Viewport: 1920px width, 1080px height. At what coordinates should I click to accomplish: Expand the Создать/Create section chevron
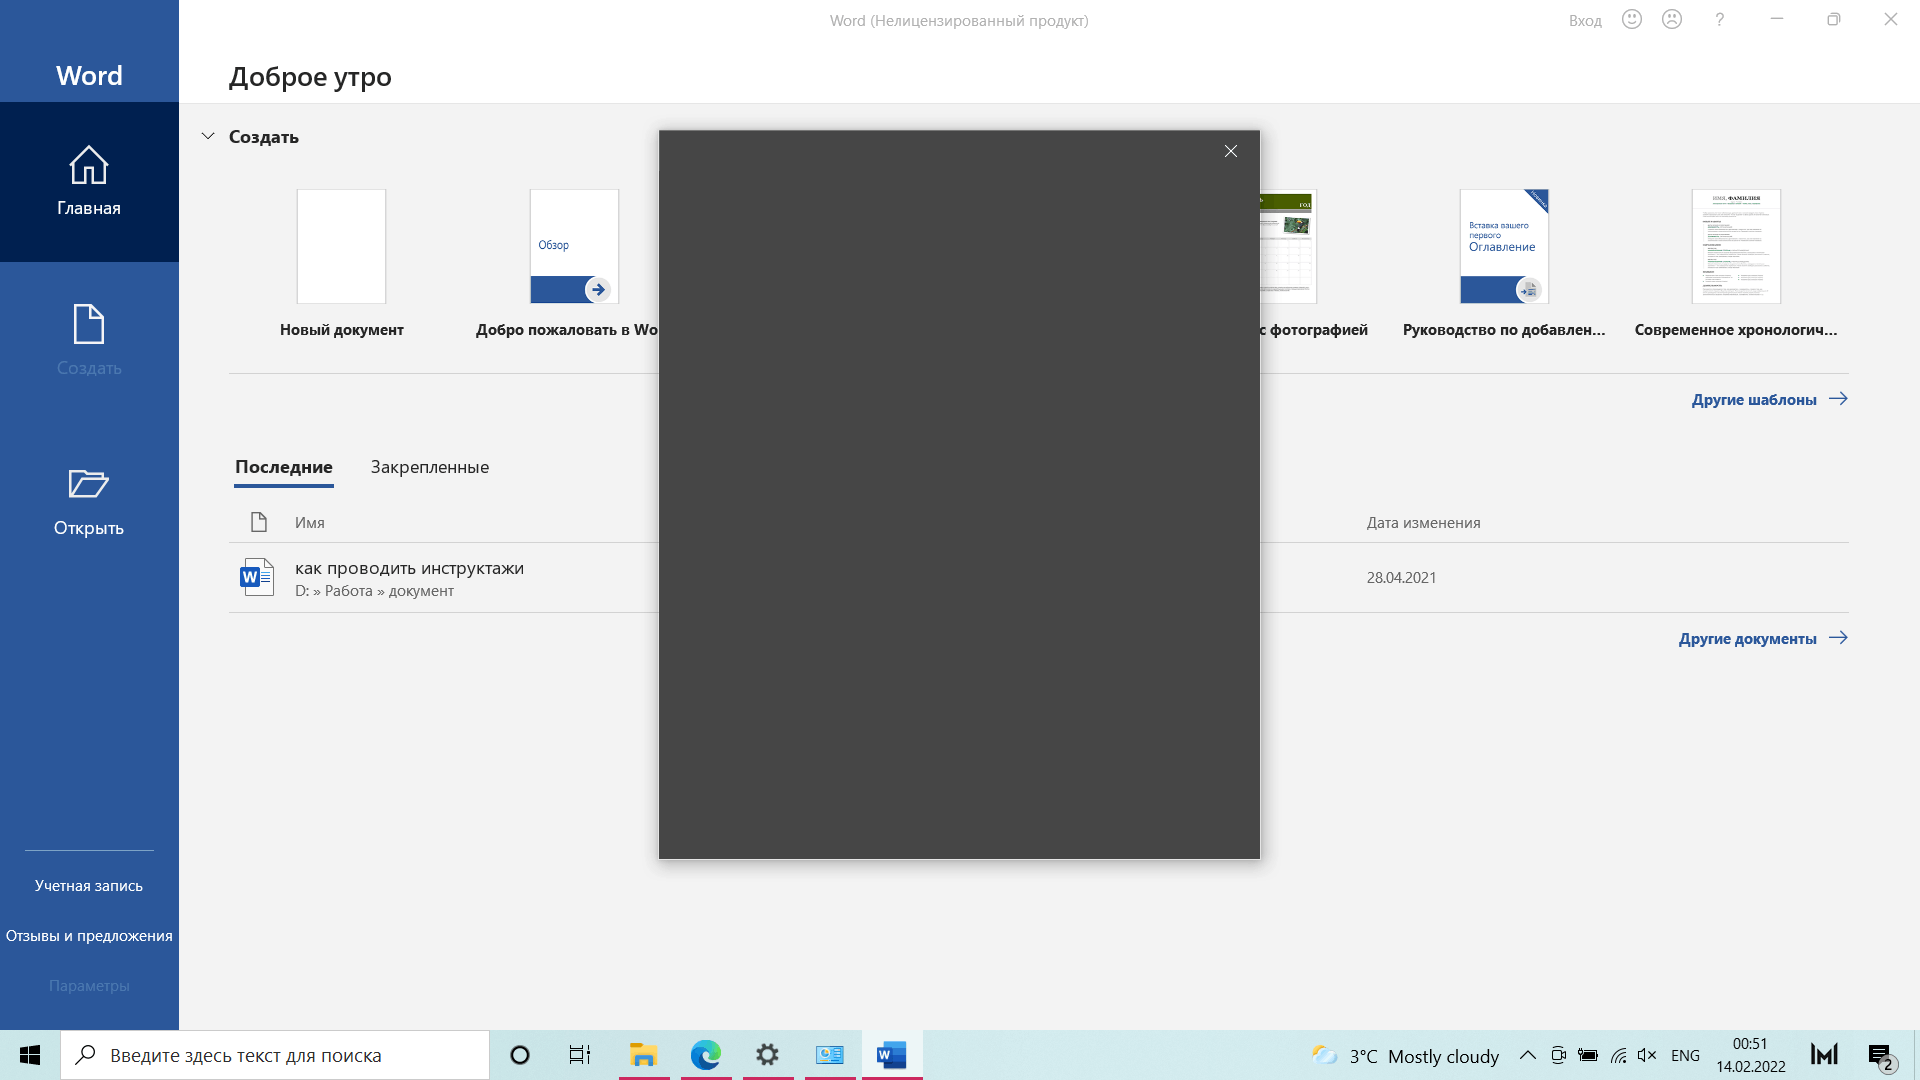pos(208,136)
